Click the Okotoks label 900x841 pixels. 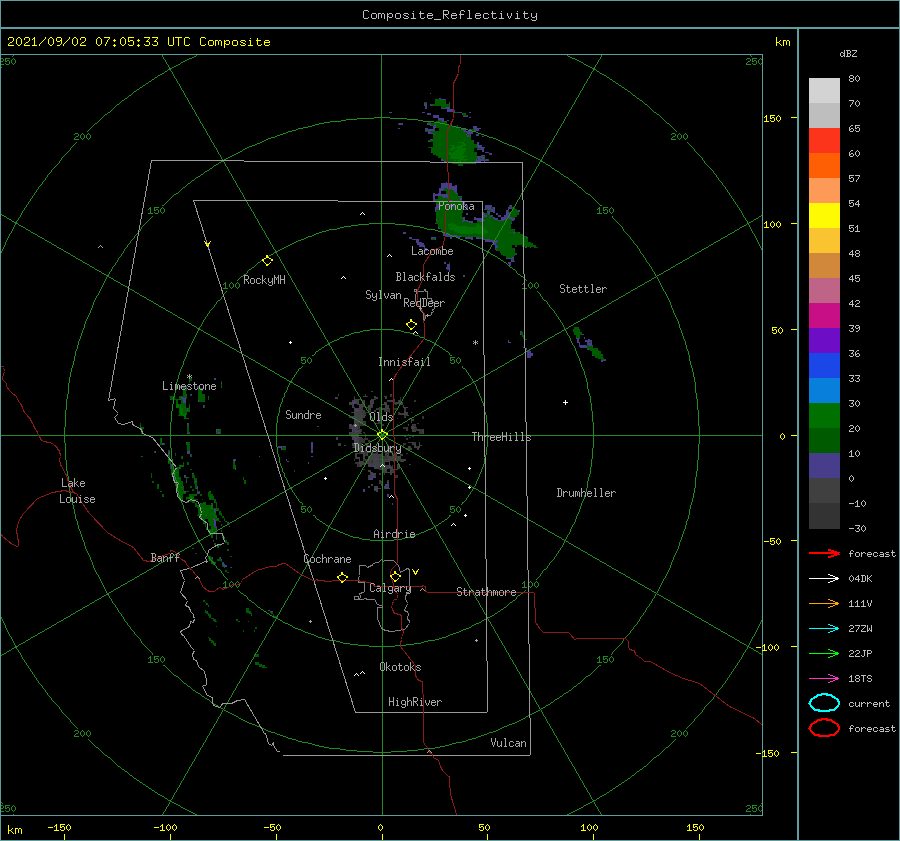pos(400,666)
